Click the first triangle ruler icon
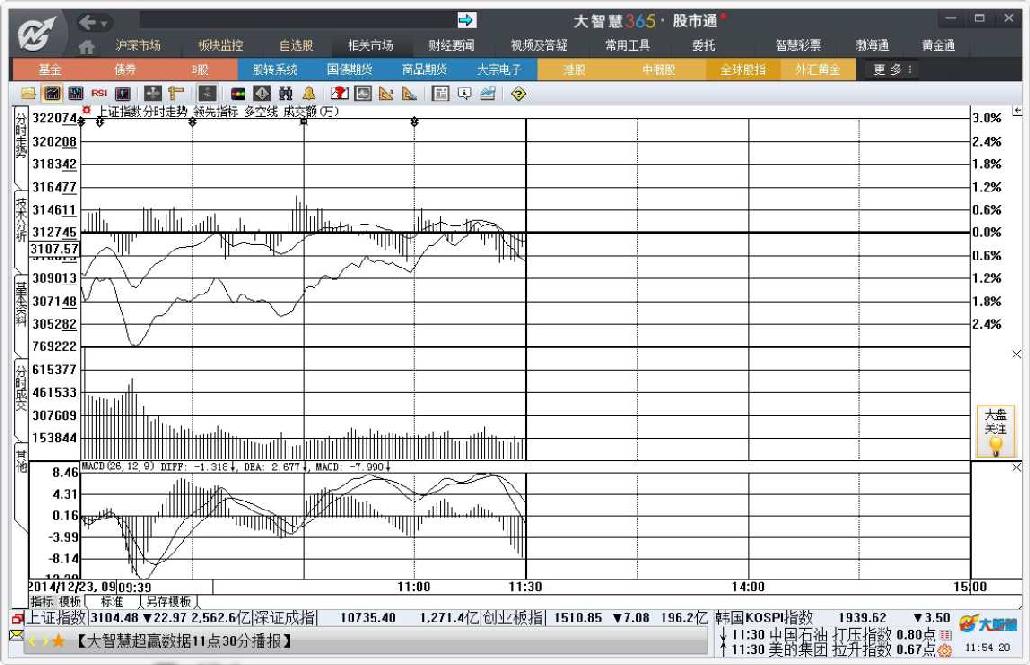1030x665 pixels. 386,94
